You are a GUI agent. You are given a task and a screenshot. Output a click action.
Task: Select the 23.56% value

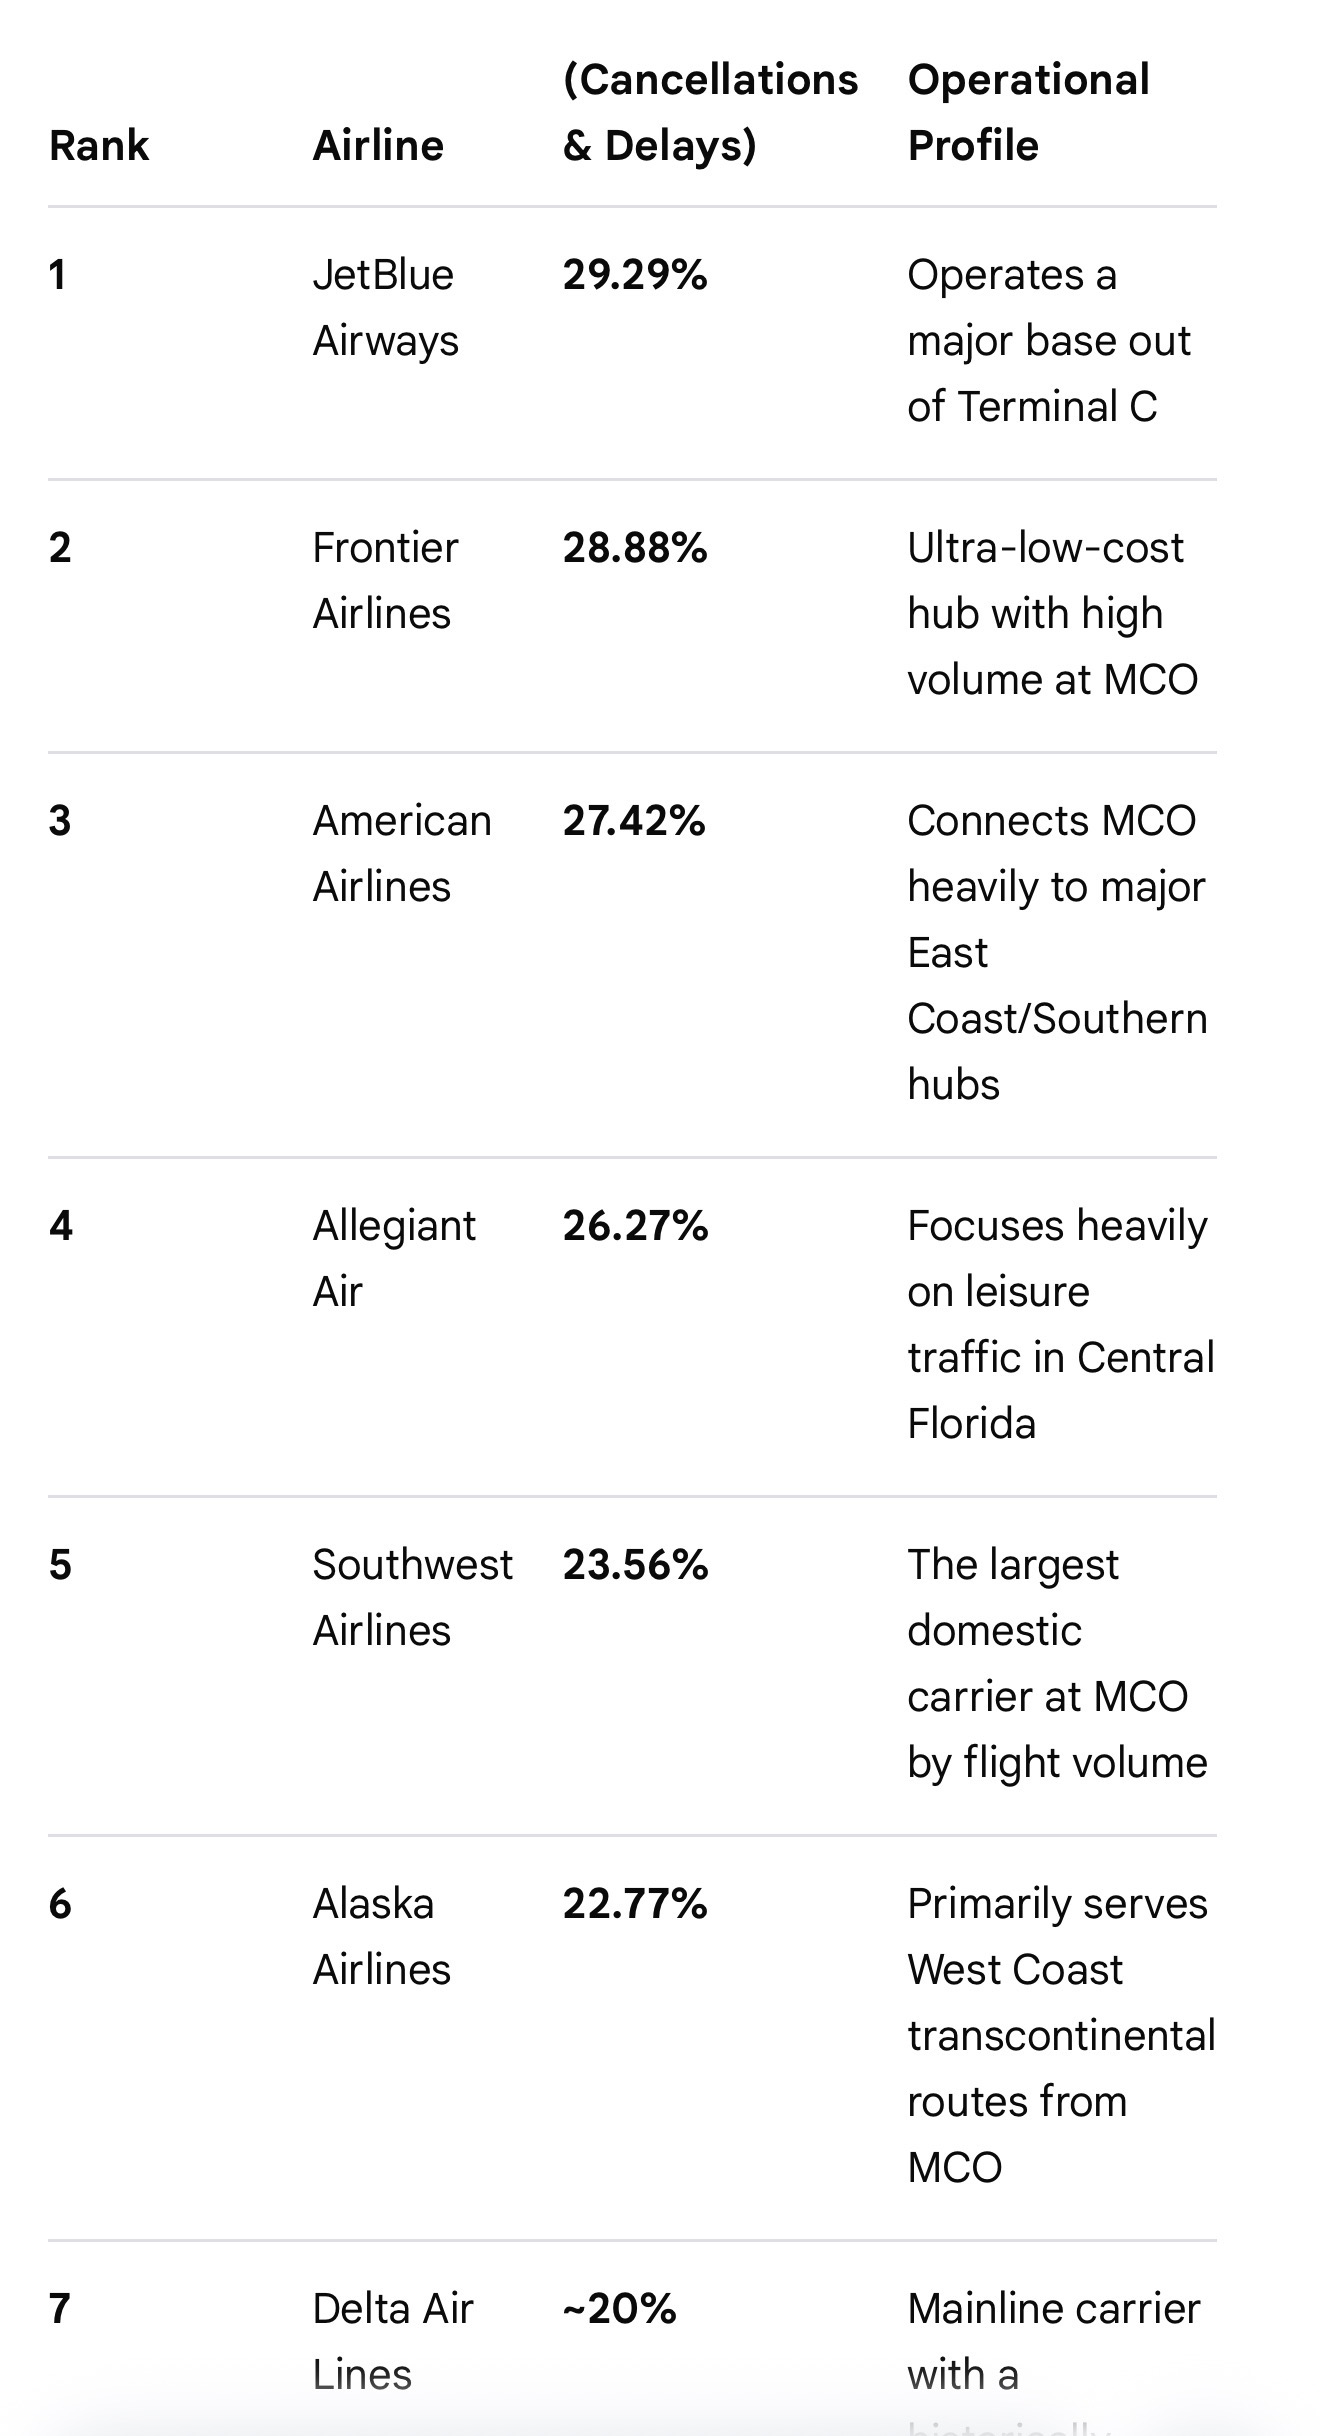click(x=635, y=1565)
